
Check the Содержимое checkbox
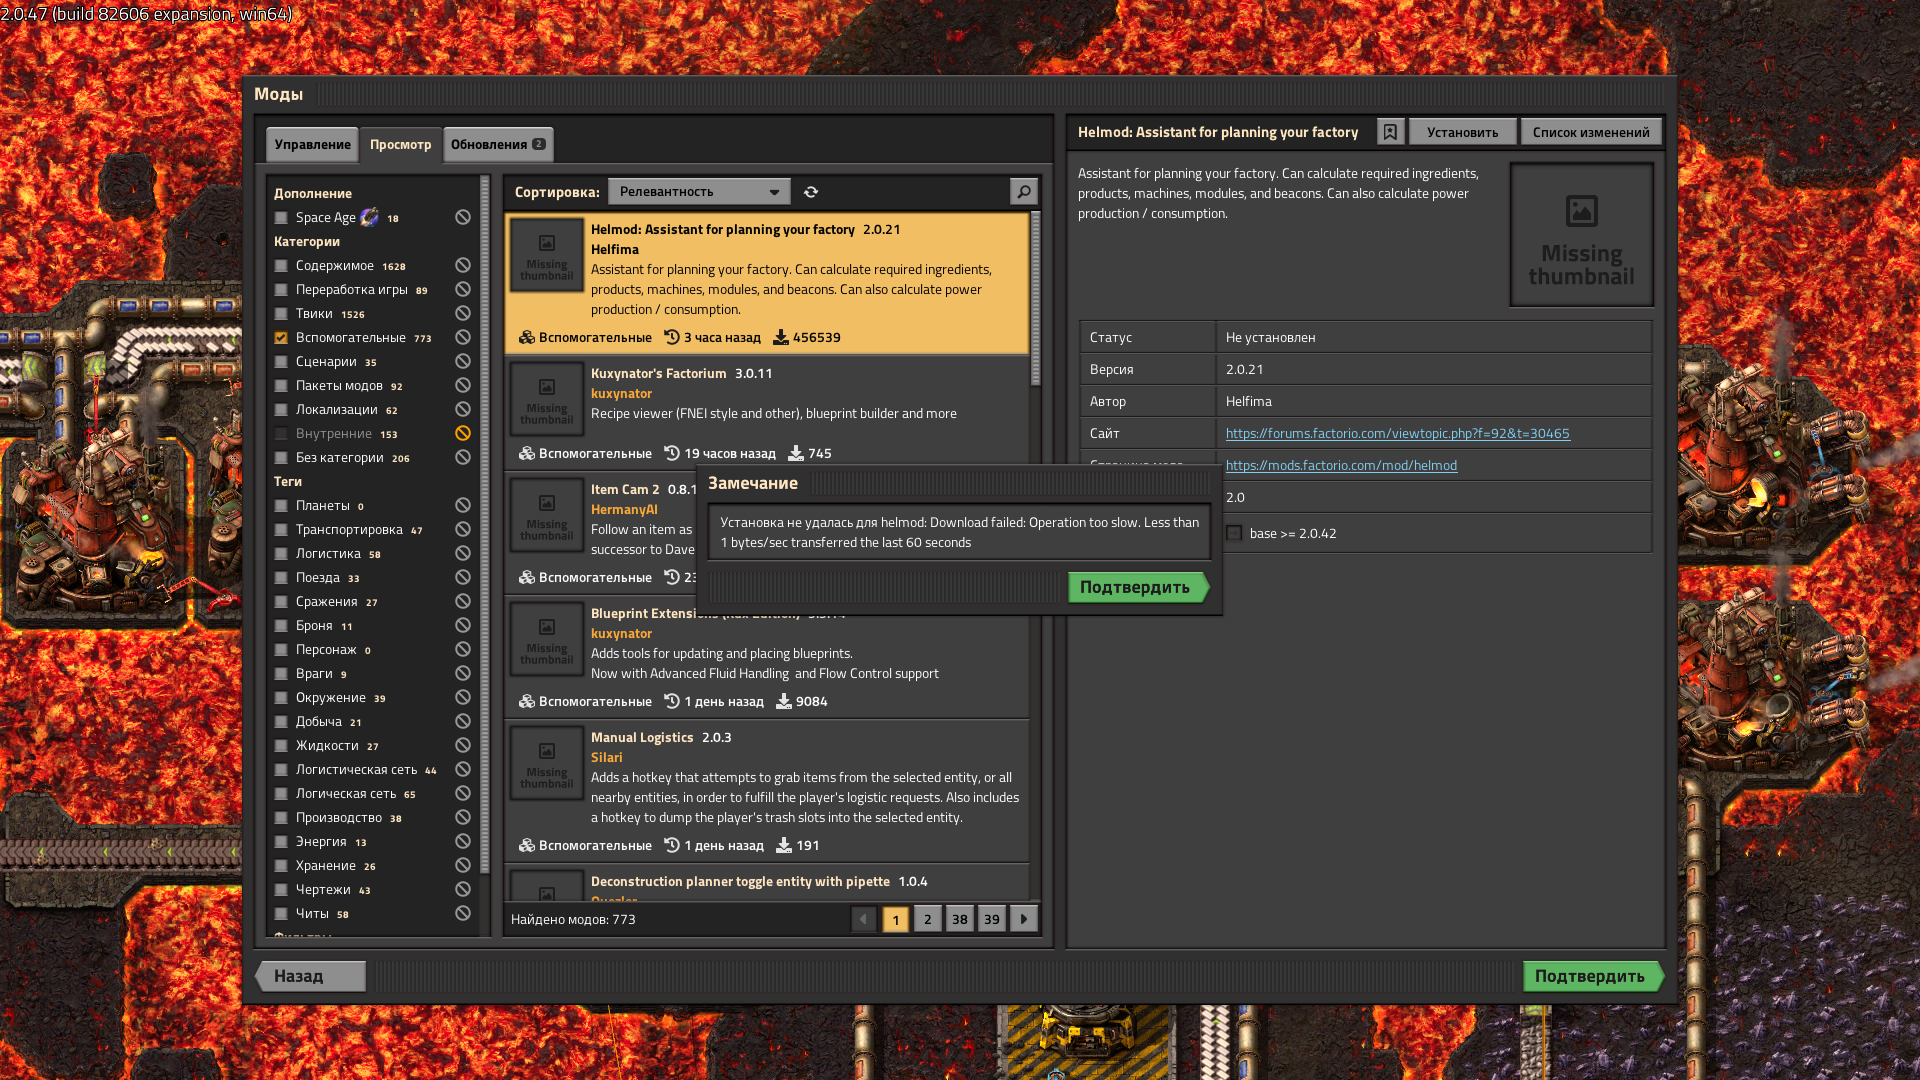point(281,266)
